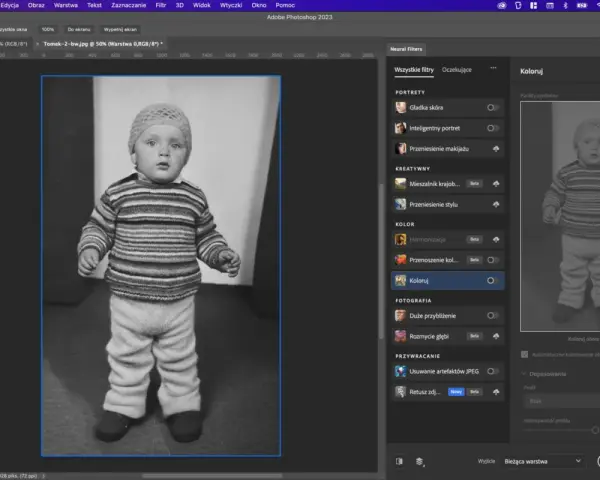Select the Tomek-2-bw.jpg document tab
Viewport: 600px width, 480px height.
103,44
